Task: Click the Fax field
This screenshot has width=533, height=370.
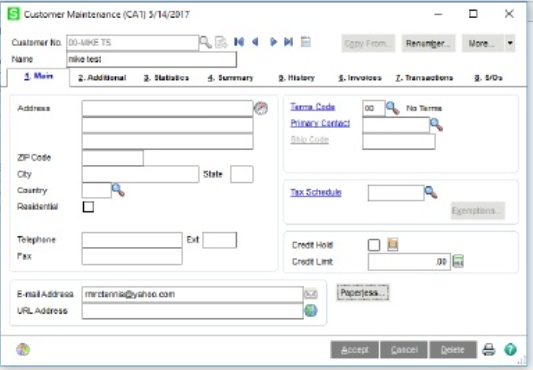Action: (x=132, y=256)
